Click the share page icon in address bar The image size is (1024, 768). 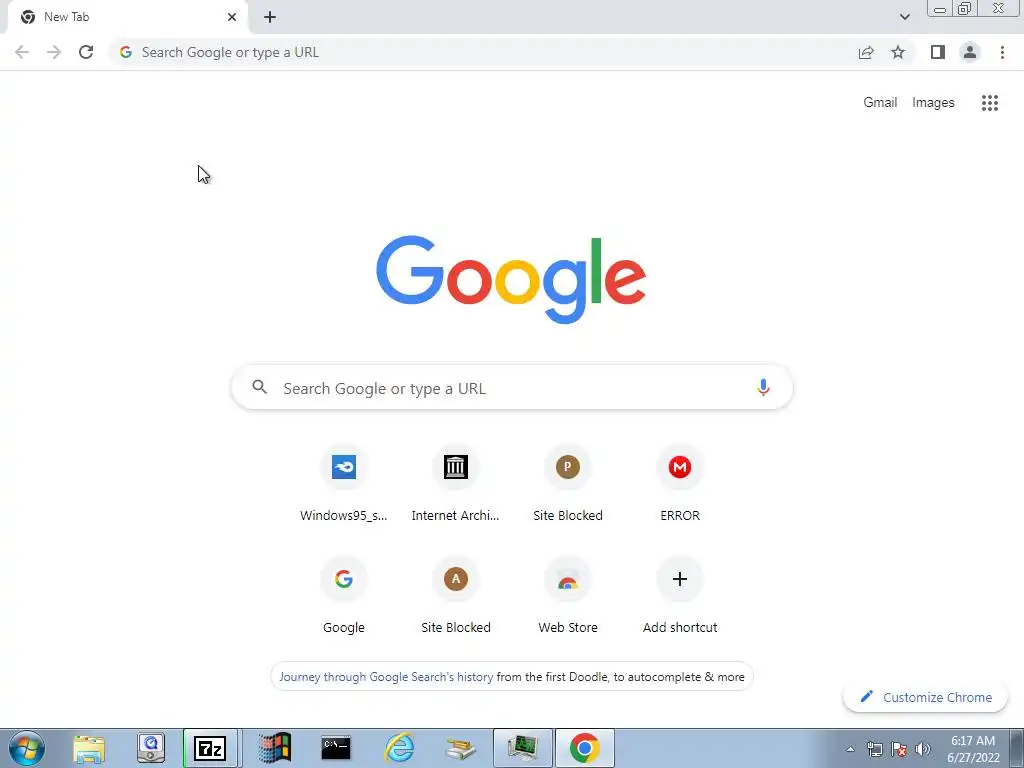[866, 52]
